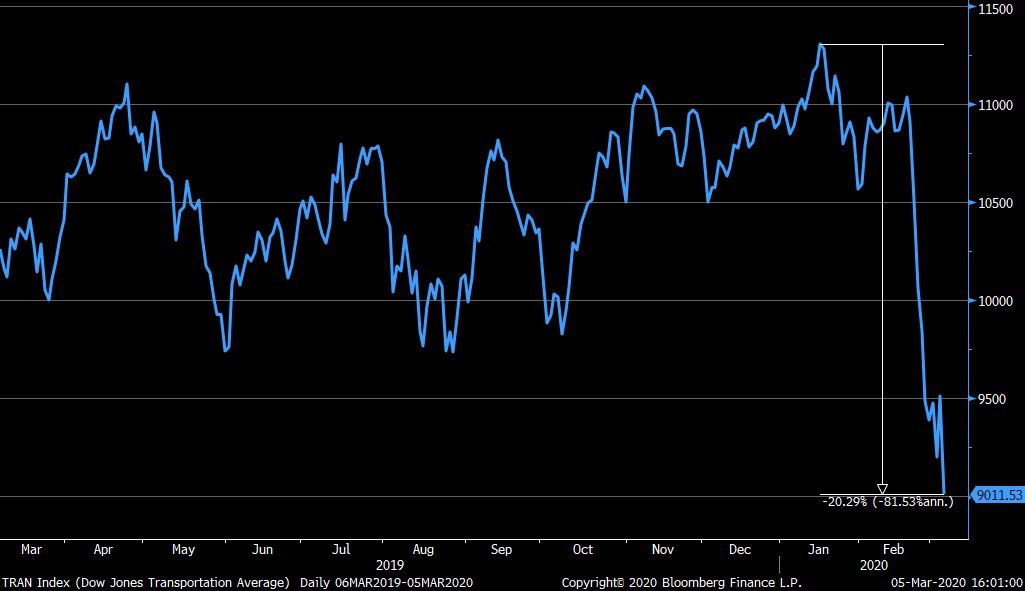
Task: Click the Bloomberg Finance L.P. copyright text
Action: [682, 583]
